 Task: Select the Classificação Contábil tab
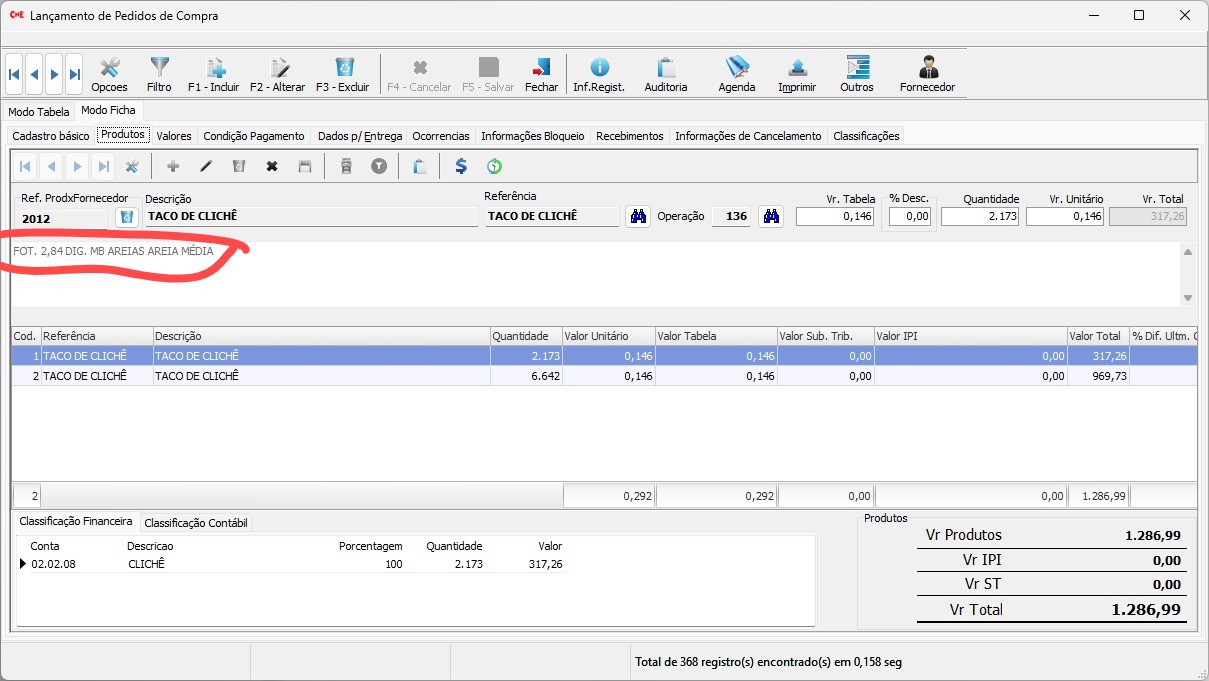195,523
